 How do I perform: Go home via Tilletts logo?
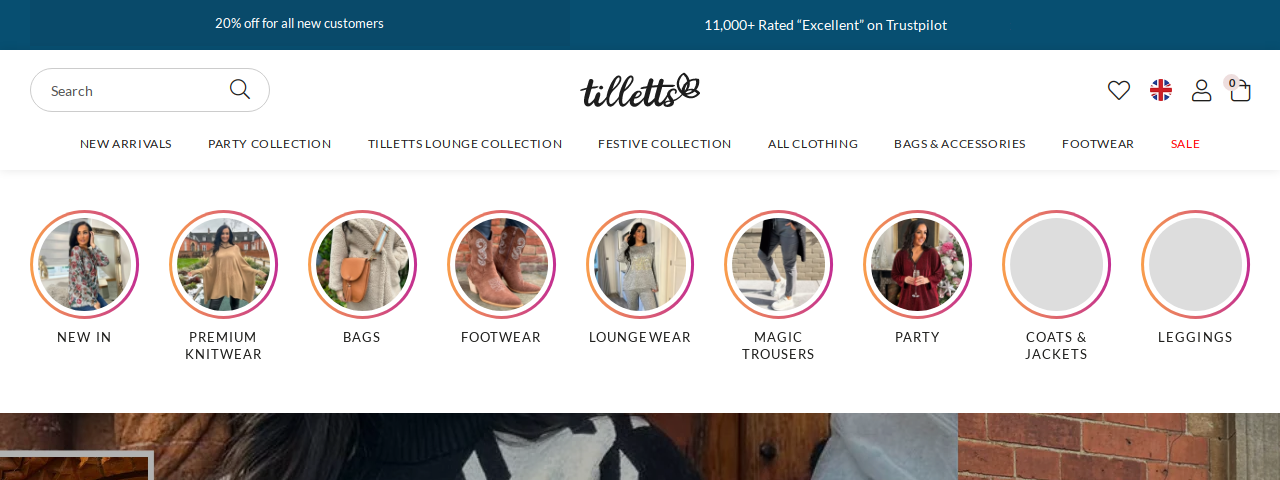click(640, 90)
